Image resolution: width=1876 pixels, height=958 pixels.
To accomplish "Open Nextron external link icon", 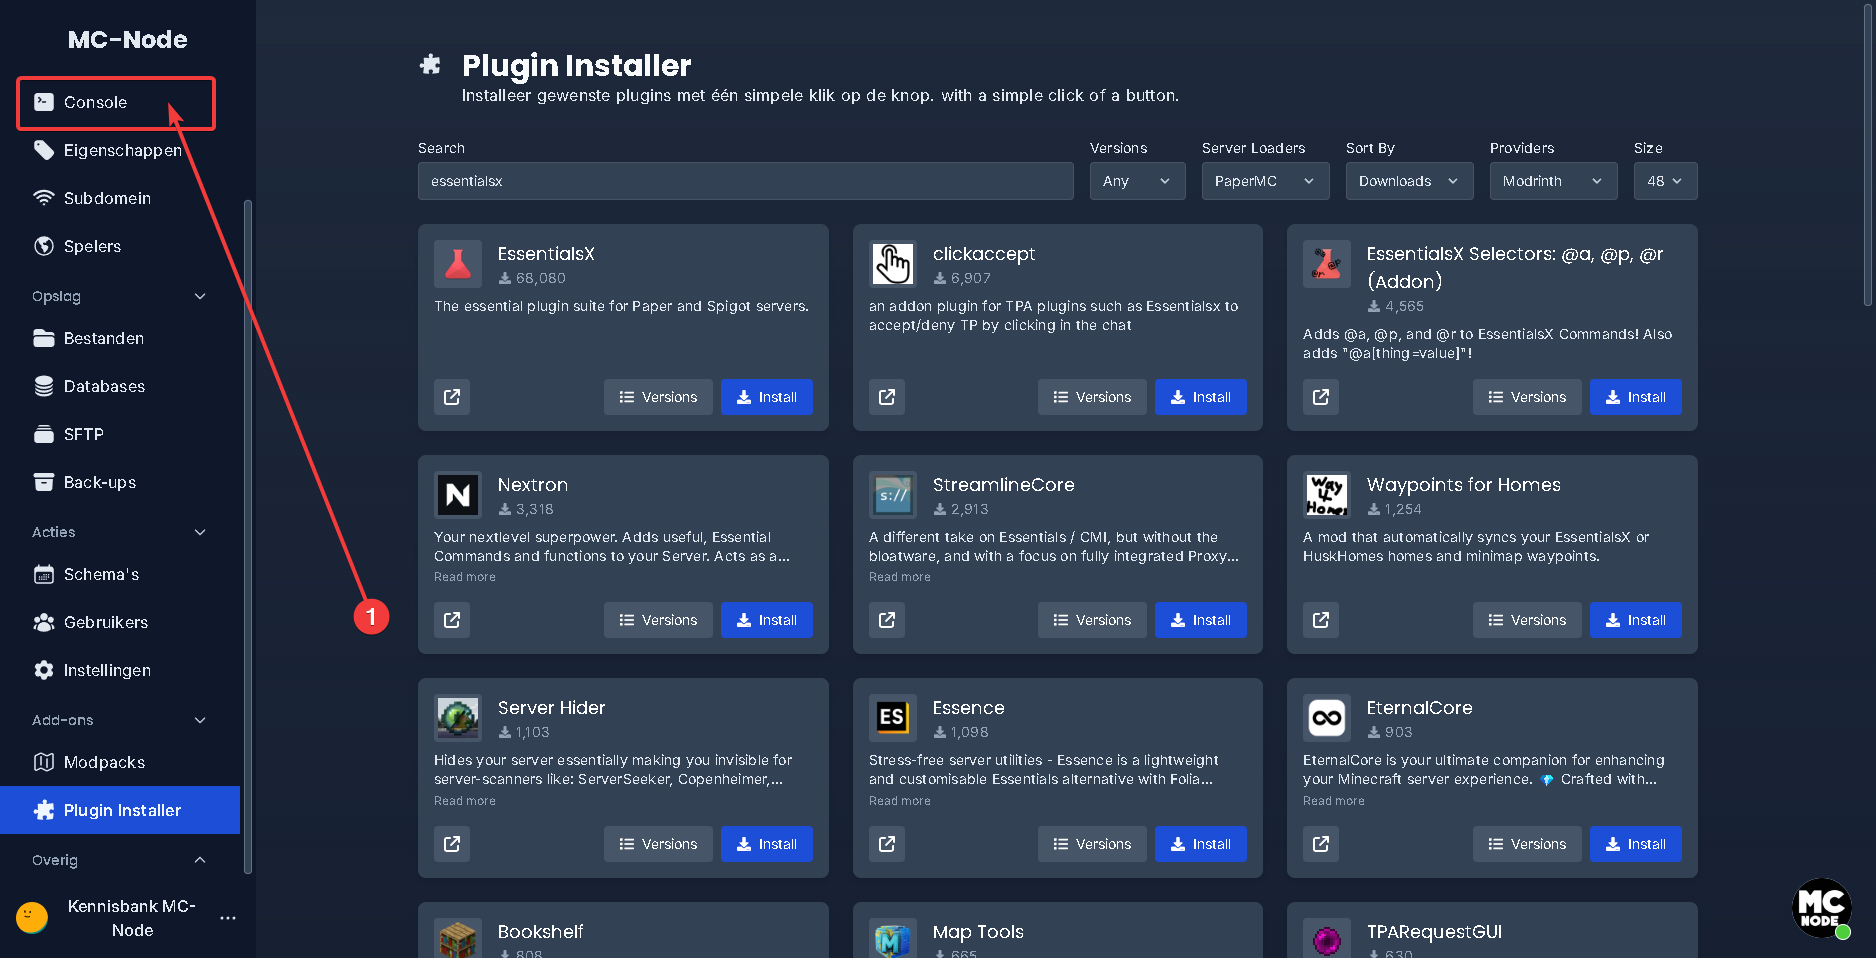I will click(452, 620).
